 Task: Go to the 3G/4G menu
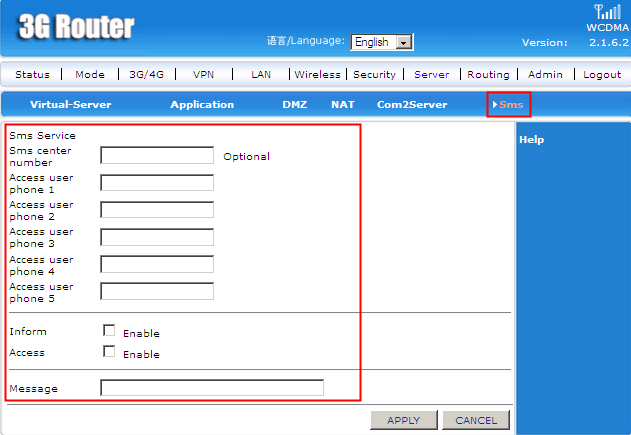pyautogui.click(x=146, y=74)
